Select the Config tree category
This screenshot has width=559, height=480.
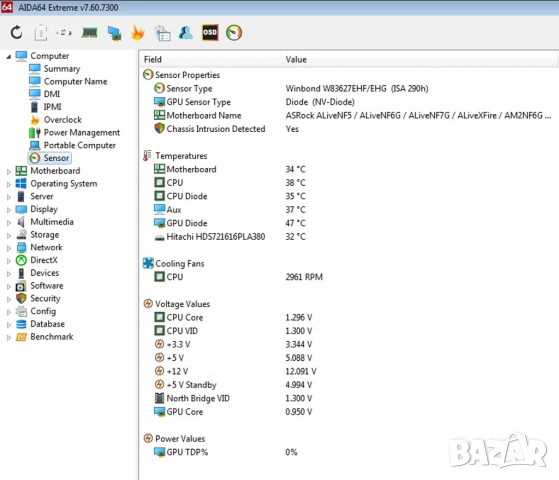click(x=43, y=311)
